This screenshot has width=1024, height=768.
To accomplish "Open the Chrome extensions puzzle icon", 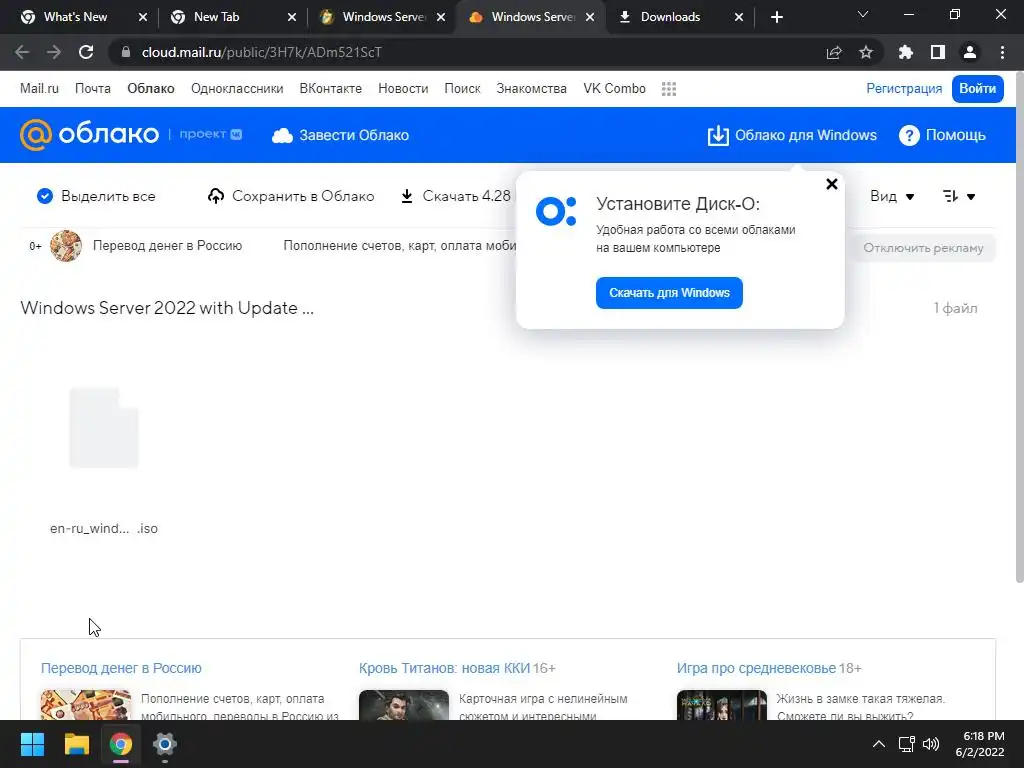I will tap(906, 52).
